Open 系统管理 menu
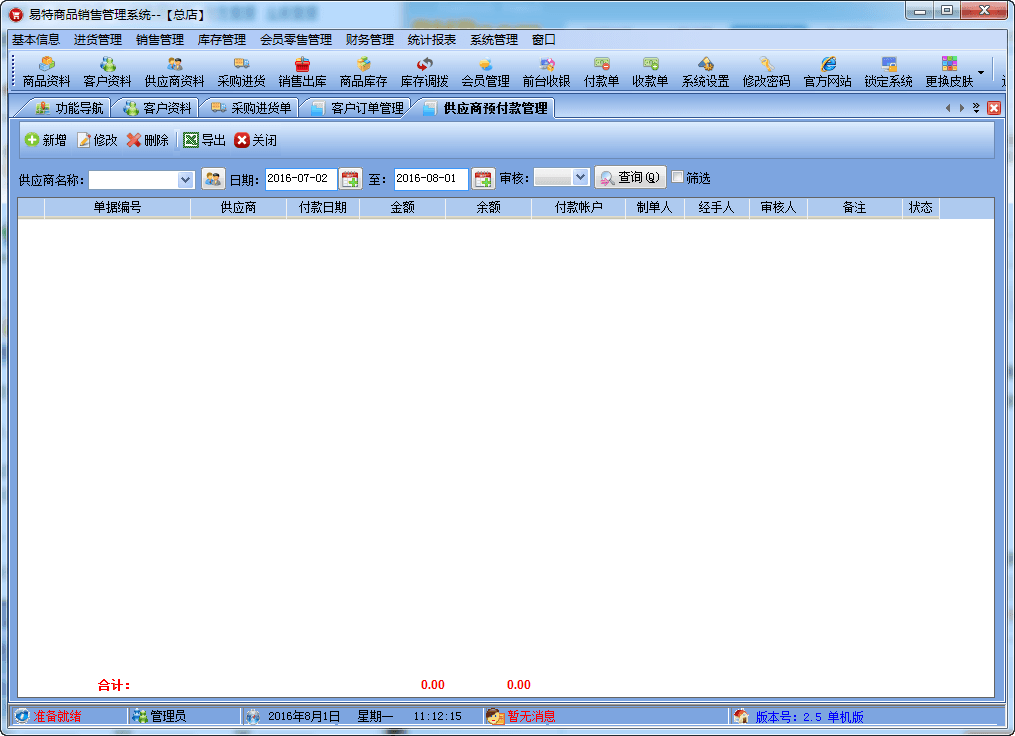 coord(494,39)
